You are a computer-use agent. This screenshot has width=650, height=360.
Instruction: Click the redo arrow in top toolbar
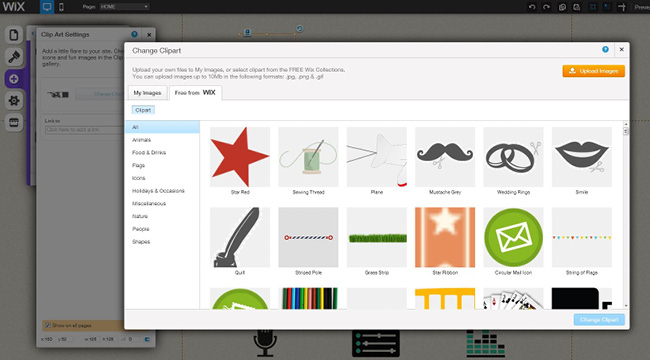click(546, 7)
